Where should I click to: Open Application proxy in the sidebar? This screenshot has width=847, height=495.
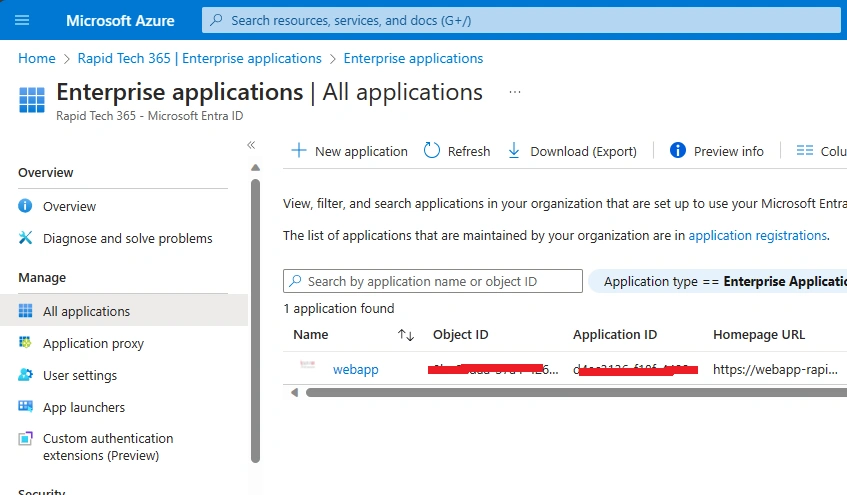tap(93, 344)
